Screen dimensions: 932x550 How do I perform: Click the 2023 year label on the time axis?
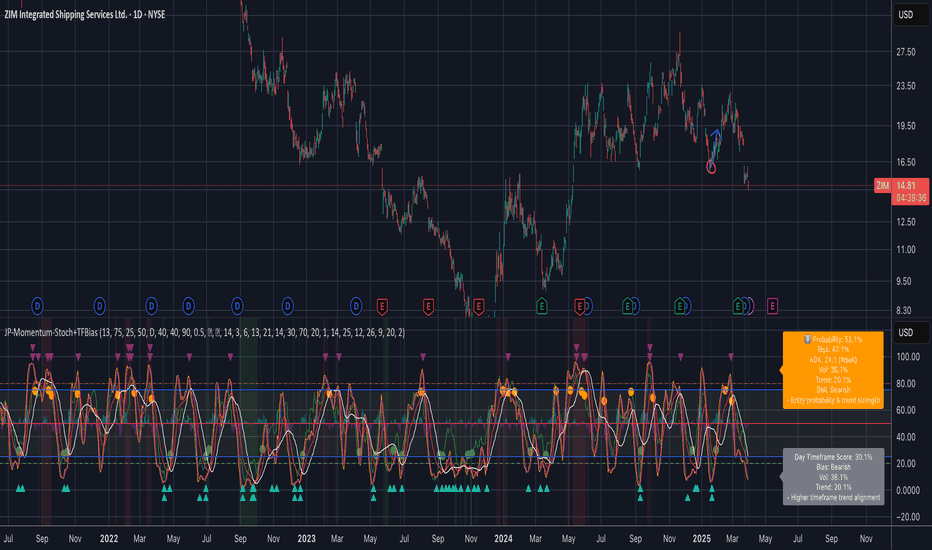click(x=307, y=539)
